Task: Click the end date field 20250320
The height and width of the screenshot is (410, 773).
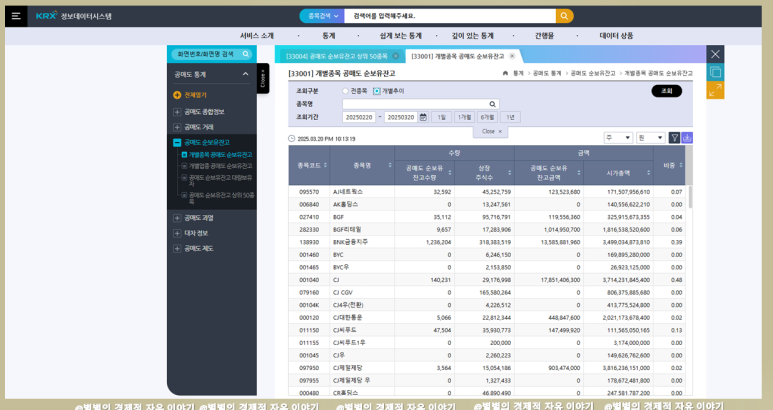Action: coord(401,117)
